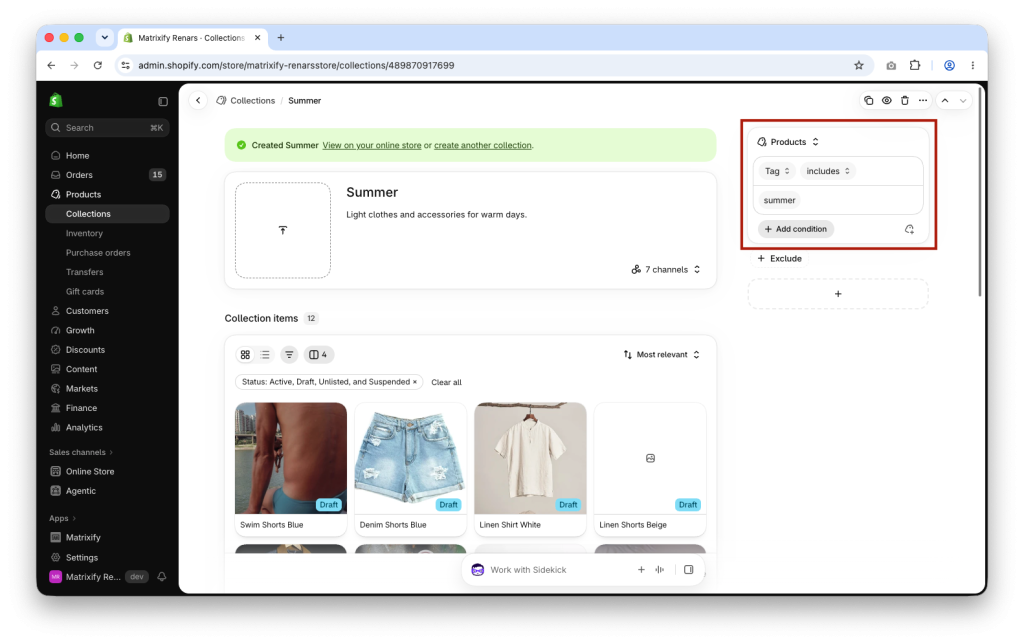Open Customers in the sidebar

tap(87, 311)
